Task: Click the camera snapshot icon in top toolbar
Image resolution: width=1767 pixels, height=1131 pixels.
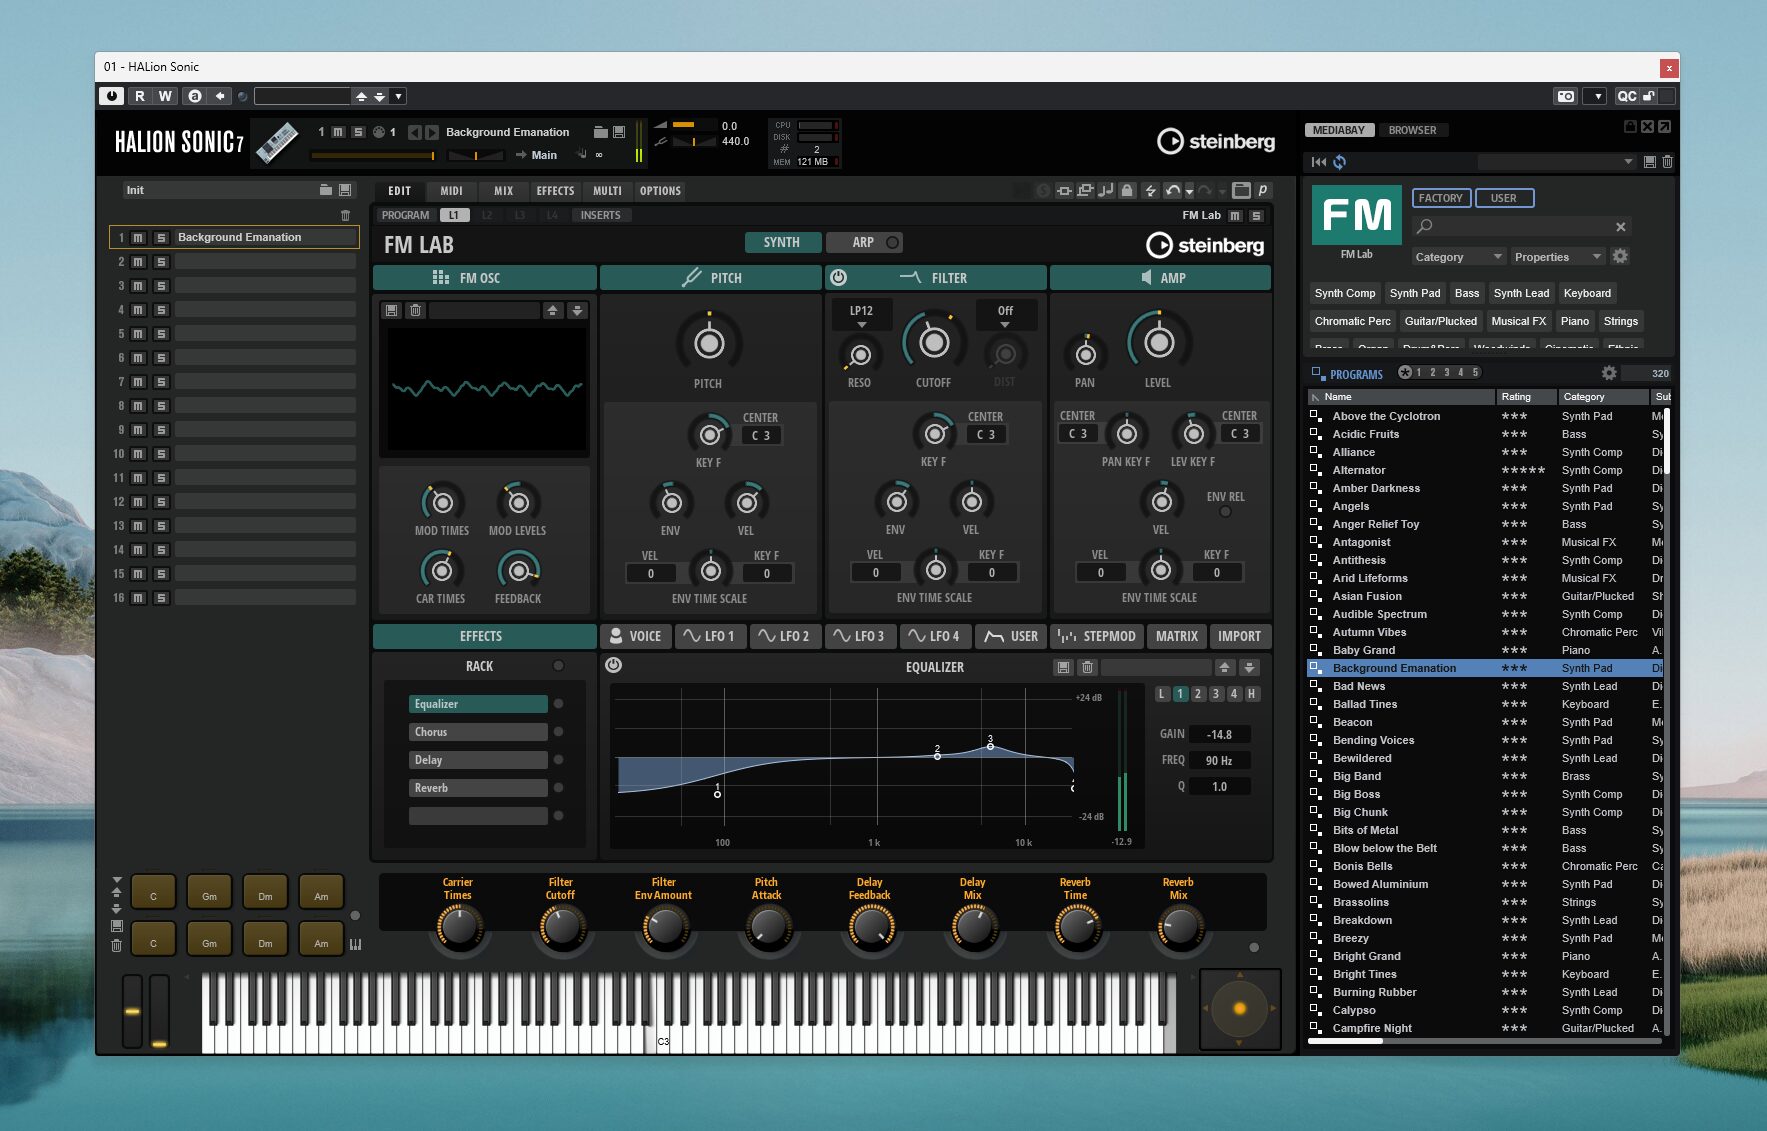Action: point(1565,96)
